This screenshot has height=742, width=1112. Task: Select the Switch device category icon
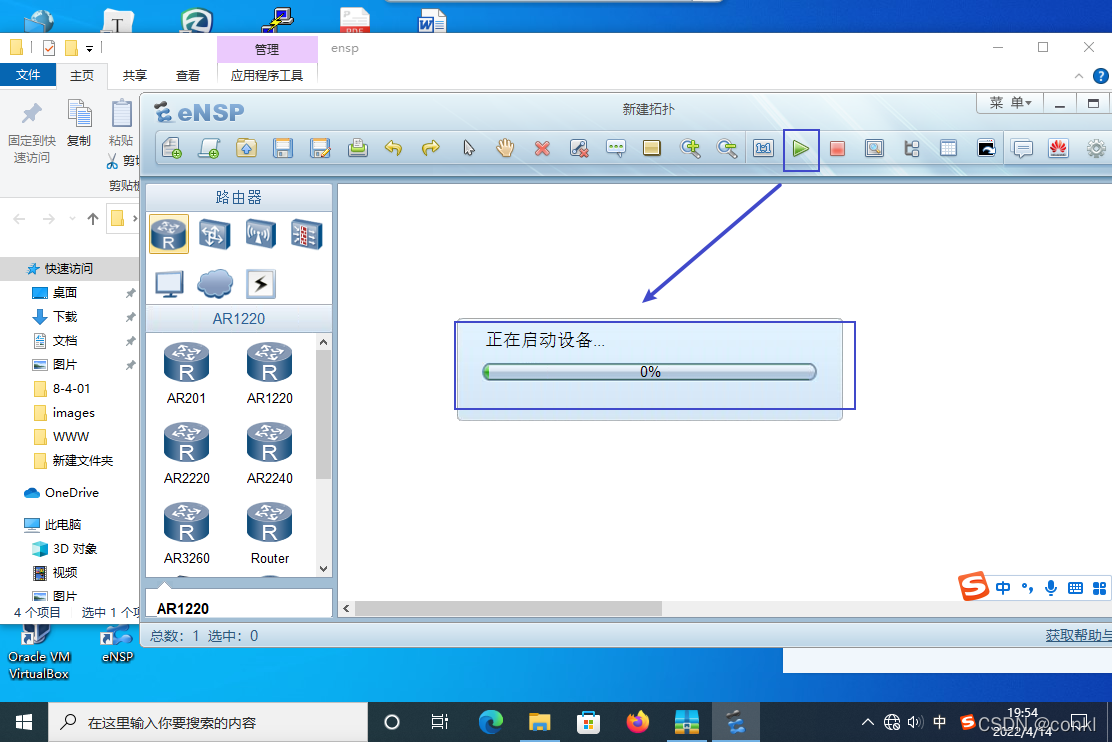pyautogui.click(x=214, y=234)
